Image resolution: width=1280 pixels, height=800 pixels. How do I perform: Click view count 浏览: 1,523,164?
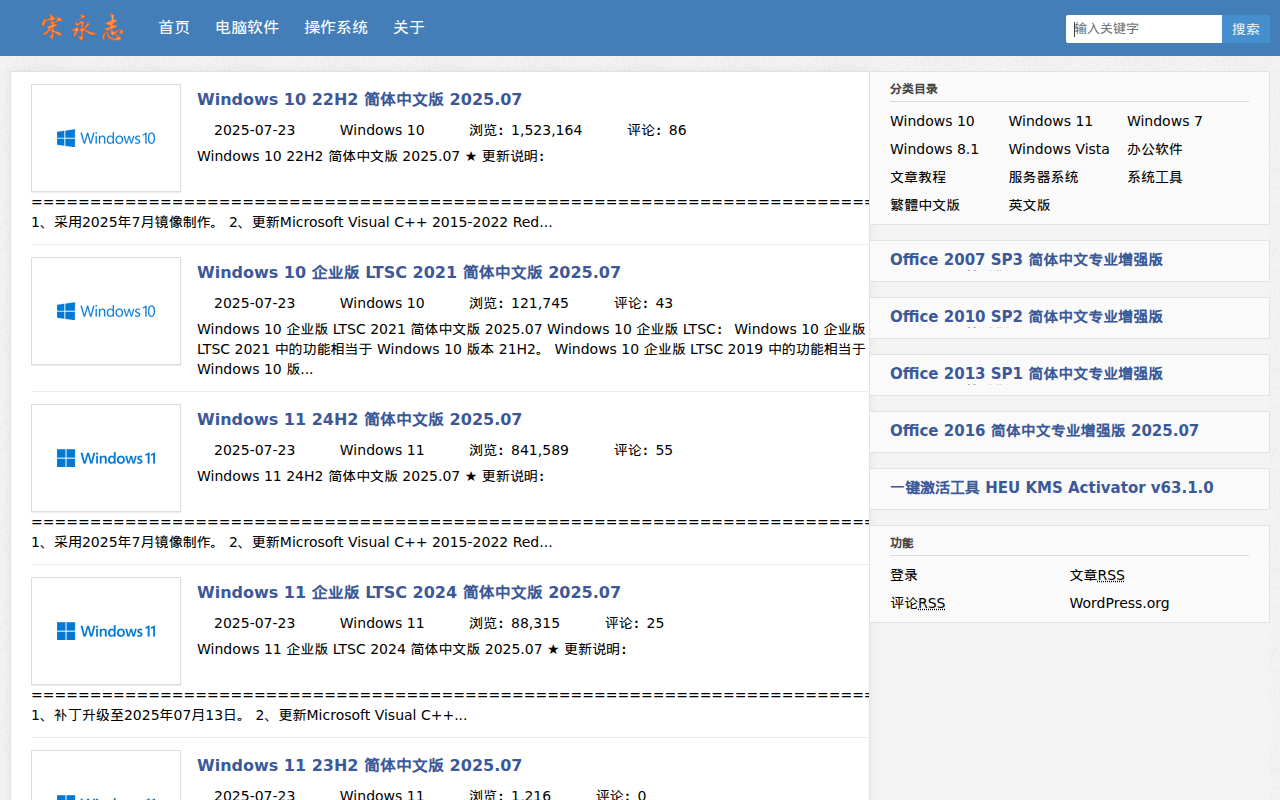click(x=526, y=130)
